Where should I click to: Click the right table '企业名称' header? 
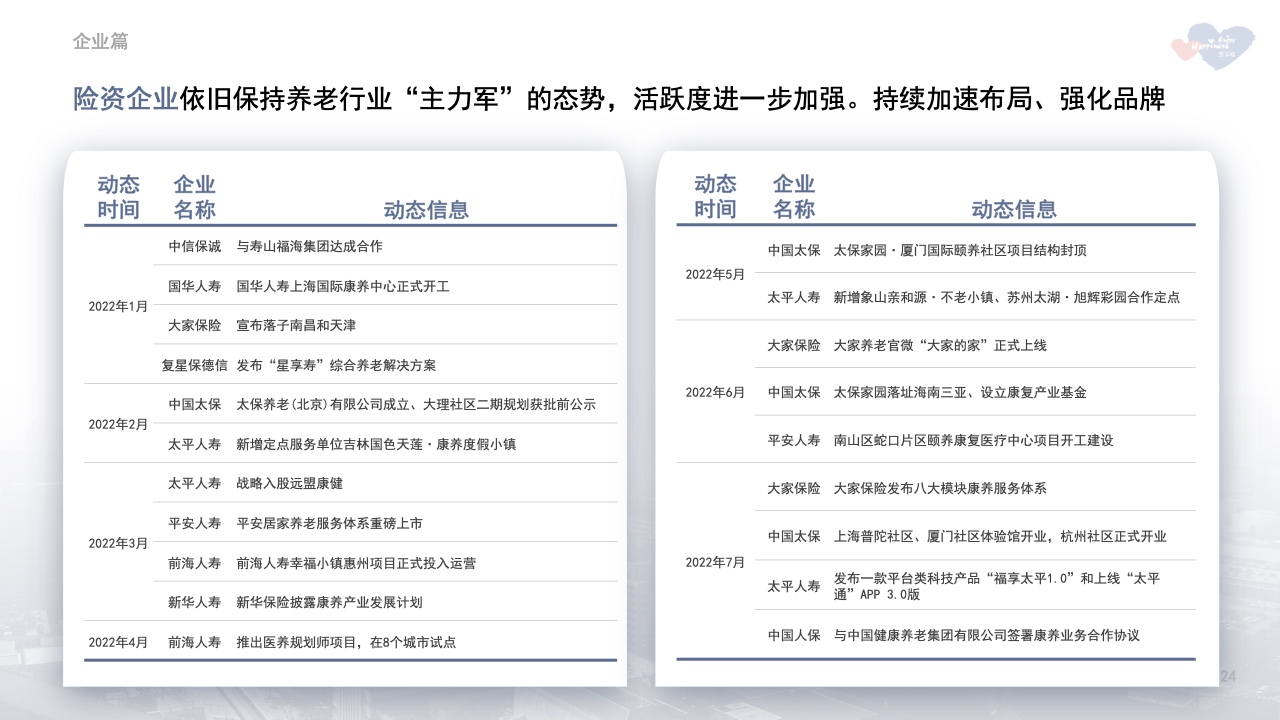pyautogui.click(x=794, y=196)
